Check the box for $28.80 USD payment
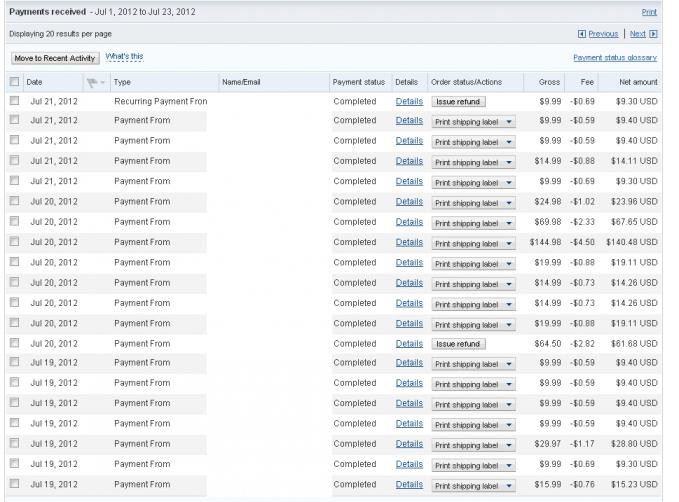Viewport: 679px width, 502px height. 15,443
